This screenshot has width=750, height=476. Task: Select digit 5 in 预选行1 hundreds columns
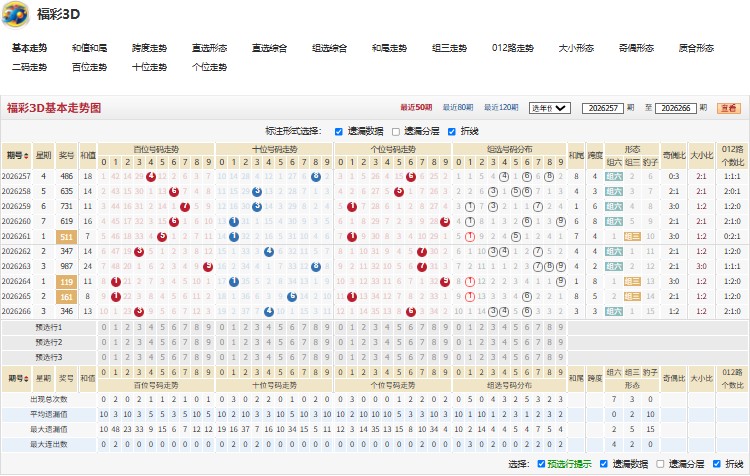162,328
